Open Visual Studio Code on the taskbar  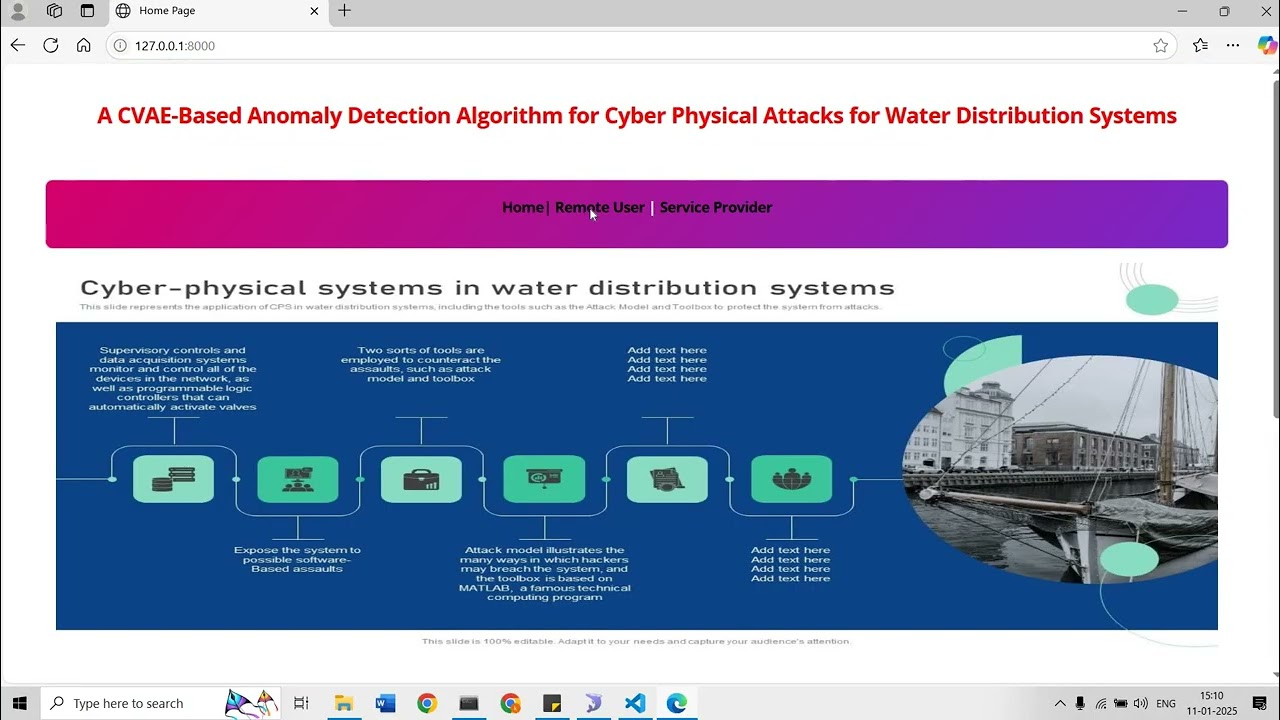635,703
